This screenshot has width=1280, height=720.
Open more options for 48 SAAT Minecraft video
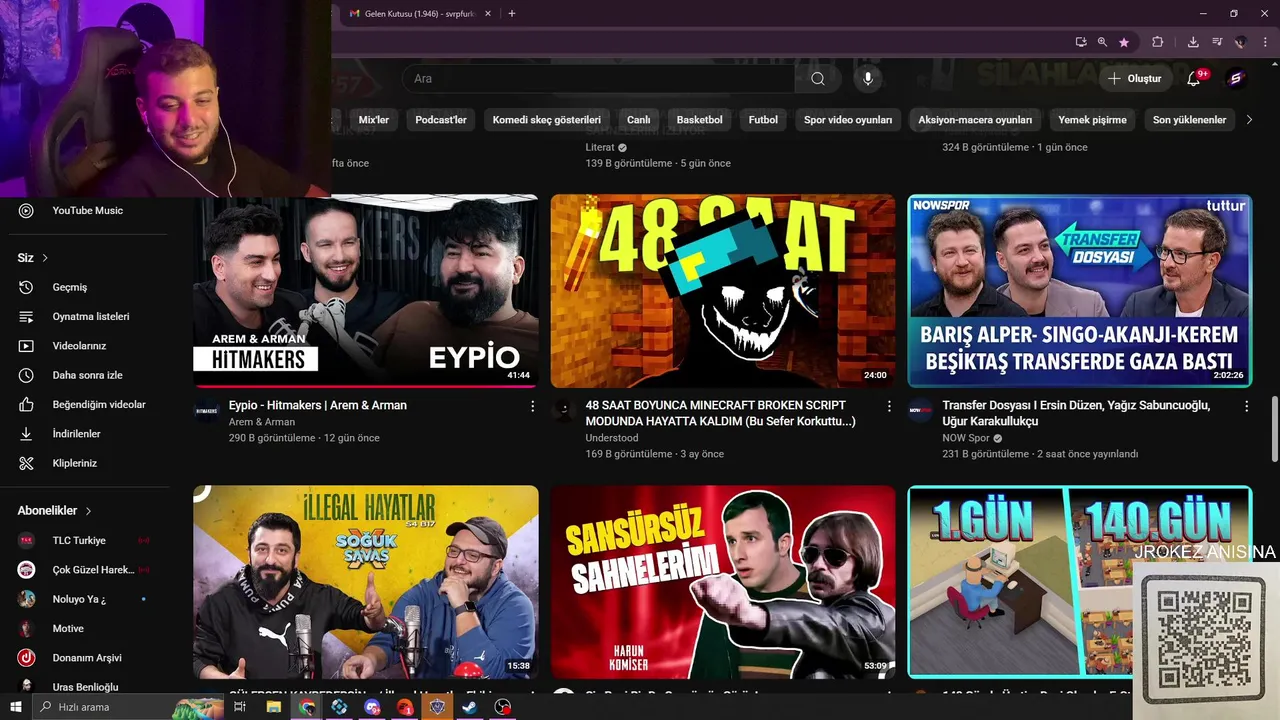pos(889,406)
